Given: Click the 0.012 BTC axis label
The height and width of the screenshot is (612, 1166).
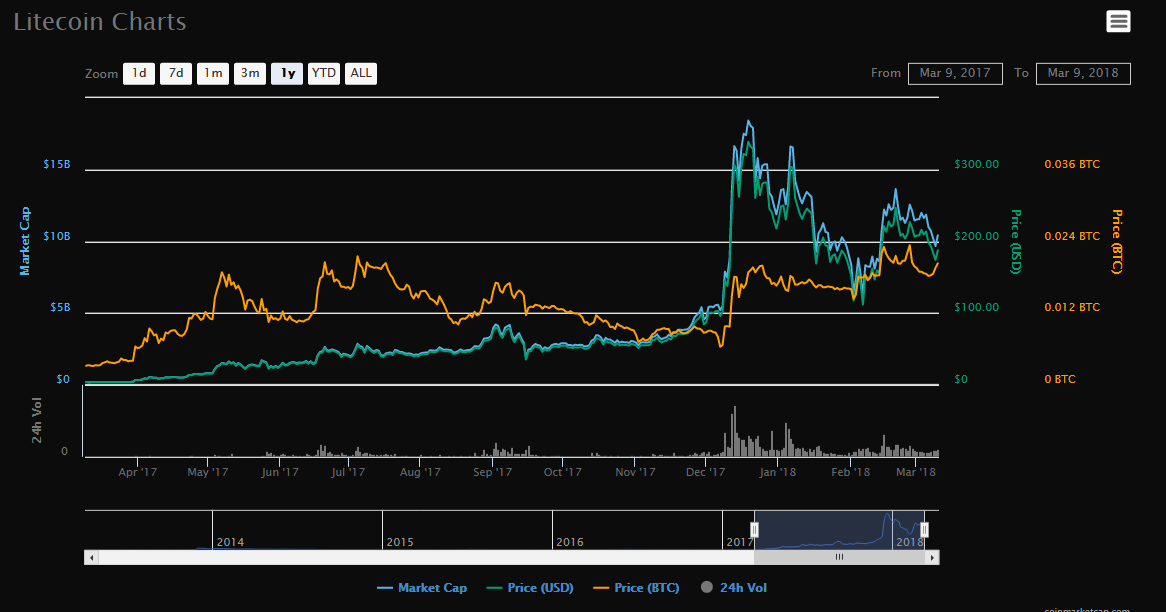Looking at the screenshot, I should pyautogui.click(x=1072, y=307).
